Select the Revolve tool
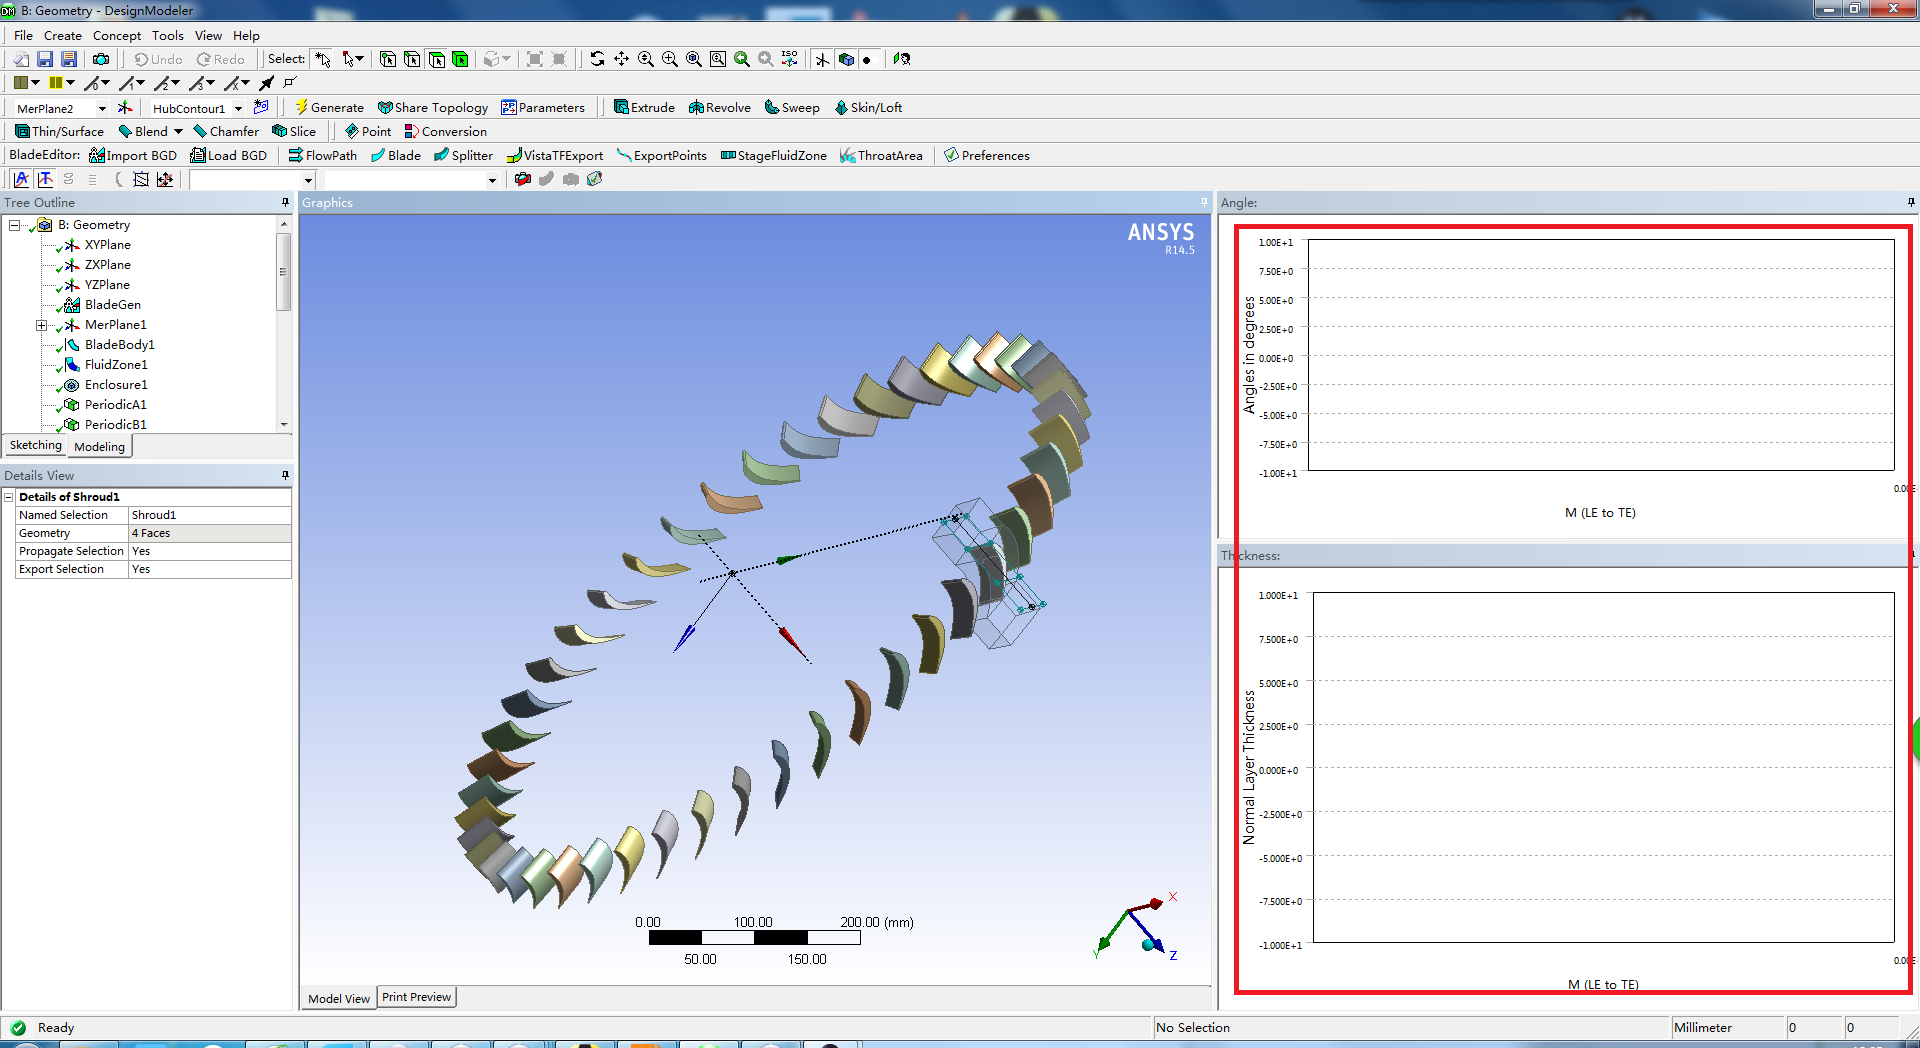1920x1048 pixels. [x=719, y=108]
